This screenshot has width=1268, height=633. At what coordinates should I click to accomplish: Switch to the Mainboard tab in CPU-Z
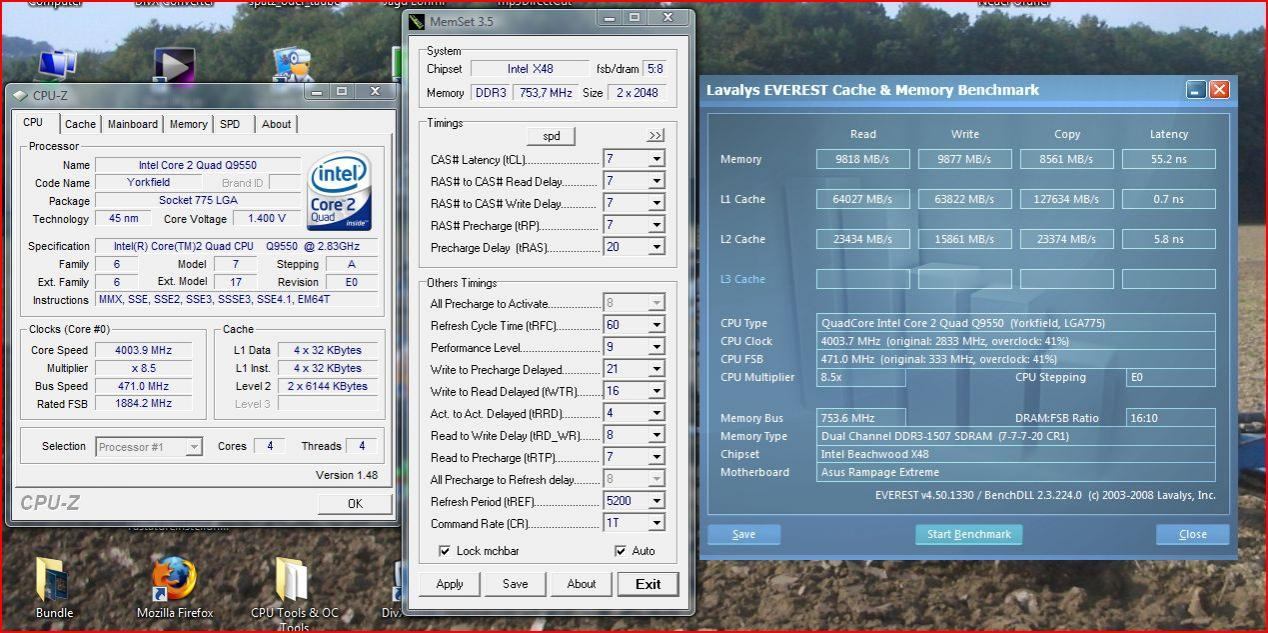133,124
